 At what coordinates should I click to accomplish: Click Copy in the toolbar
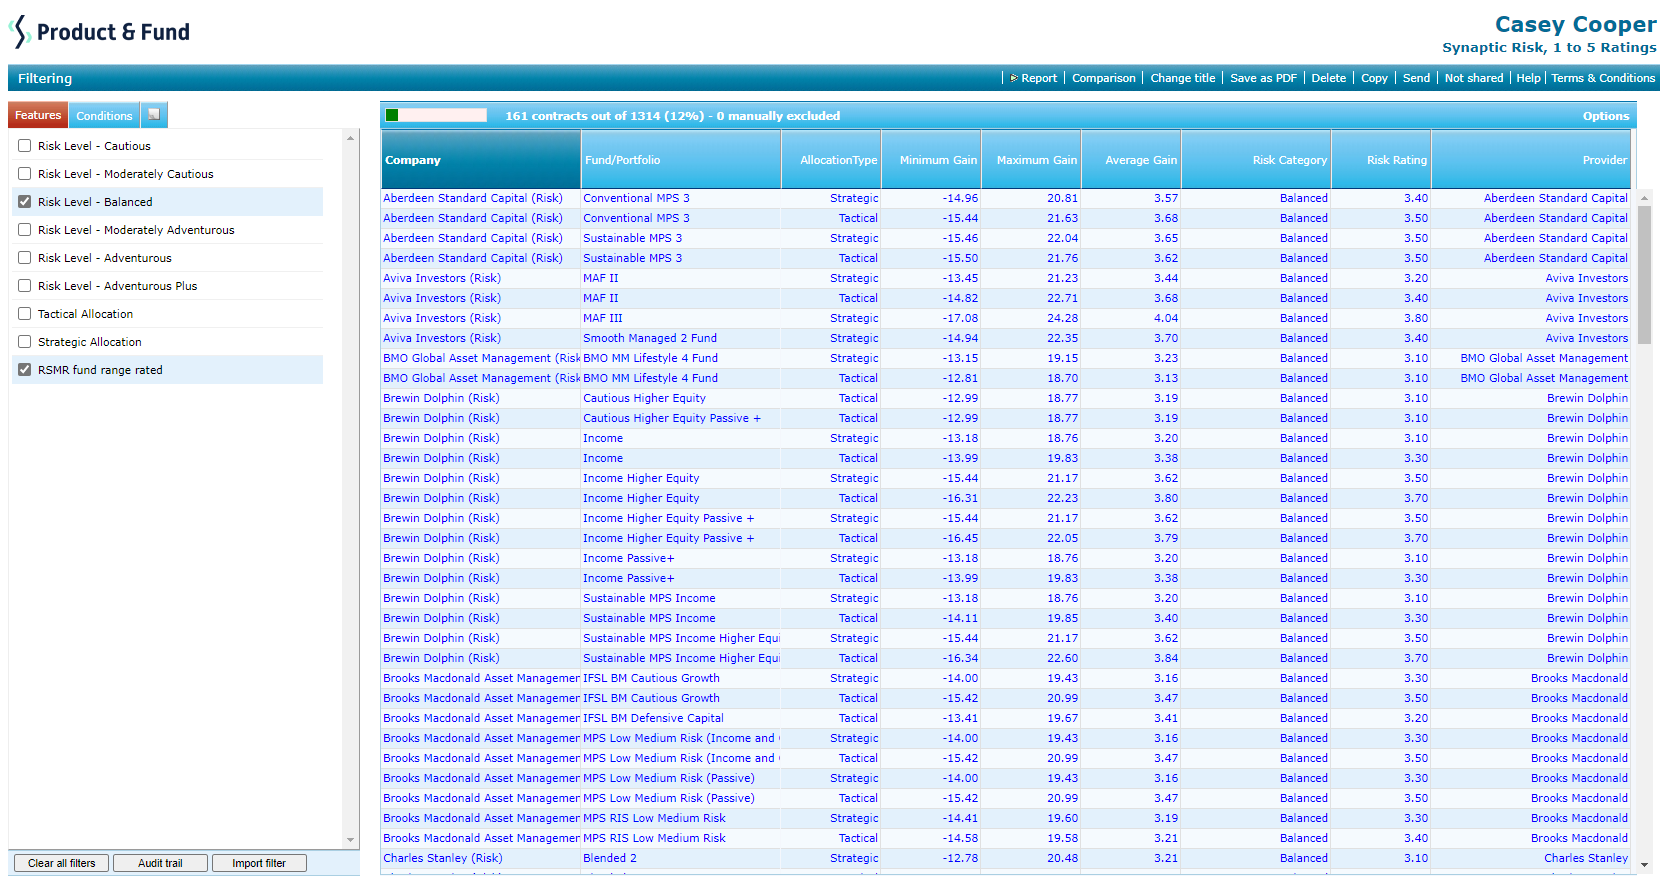click(x=1374, y=78)
